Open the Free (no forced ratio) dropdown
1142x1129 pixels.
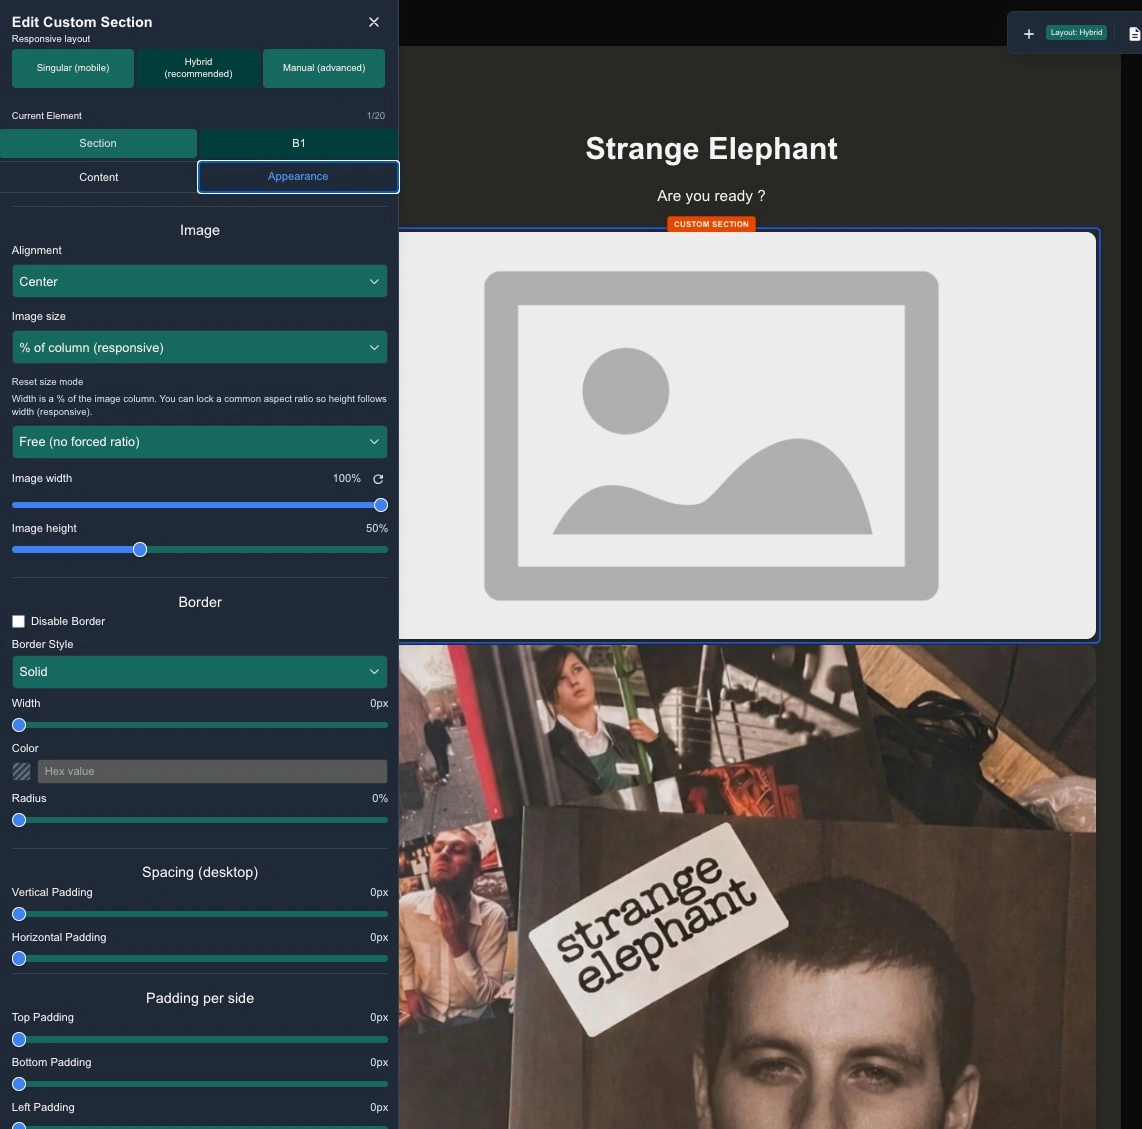199,442
